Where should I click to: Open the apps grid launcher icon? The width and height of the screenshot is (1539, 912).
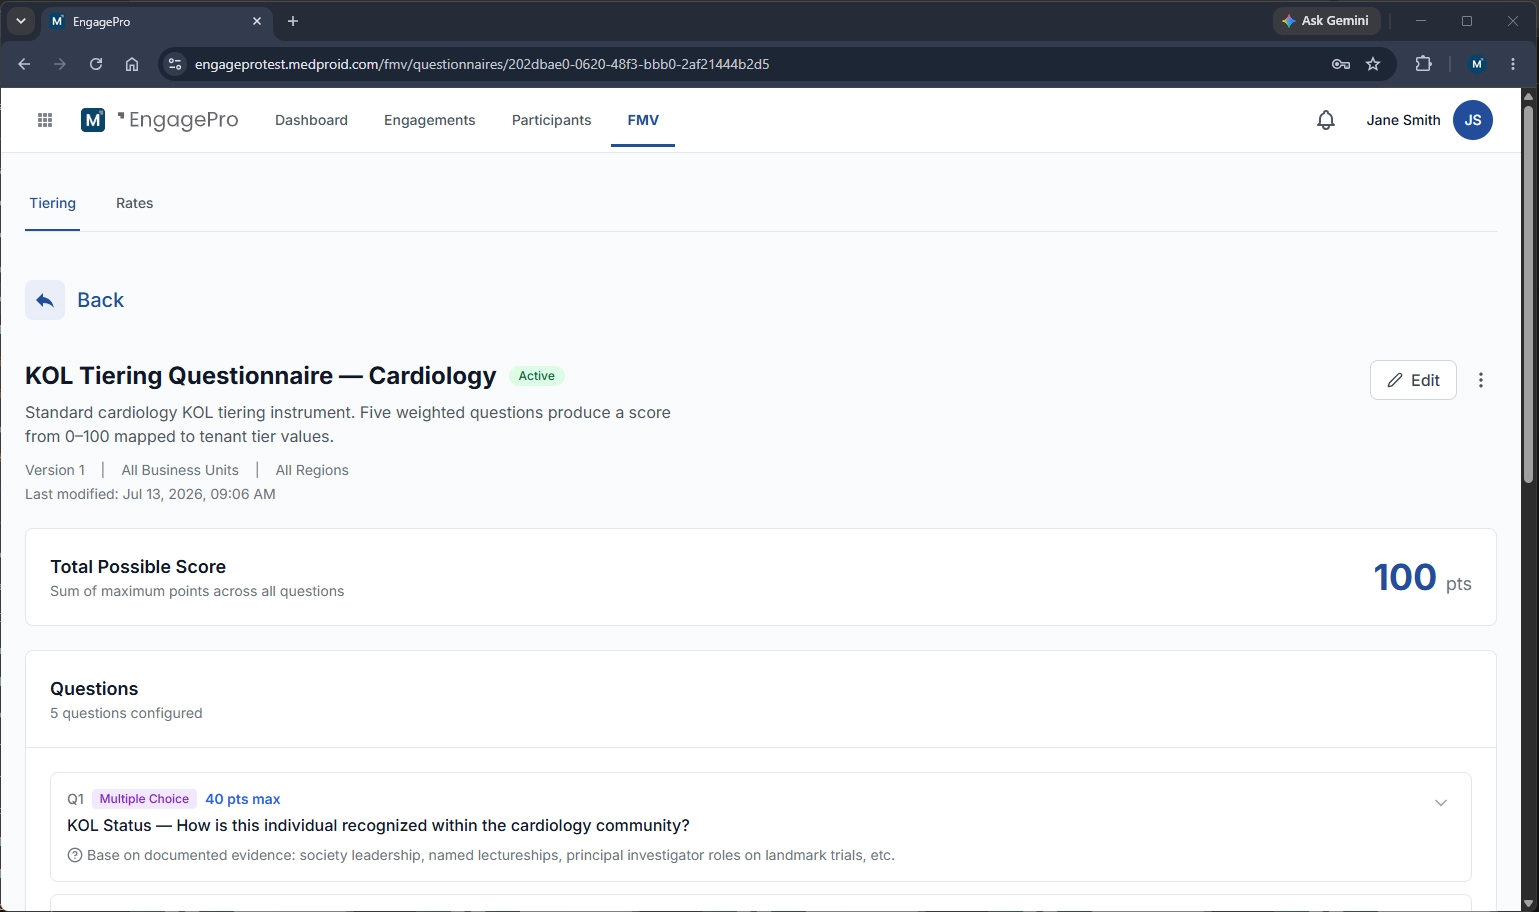click(45, 120)
